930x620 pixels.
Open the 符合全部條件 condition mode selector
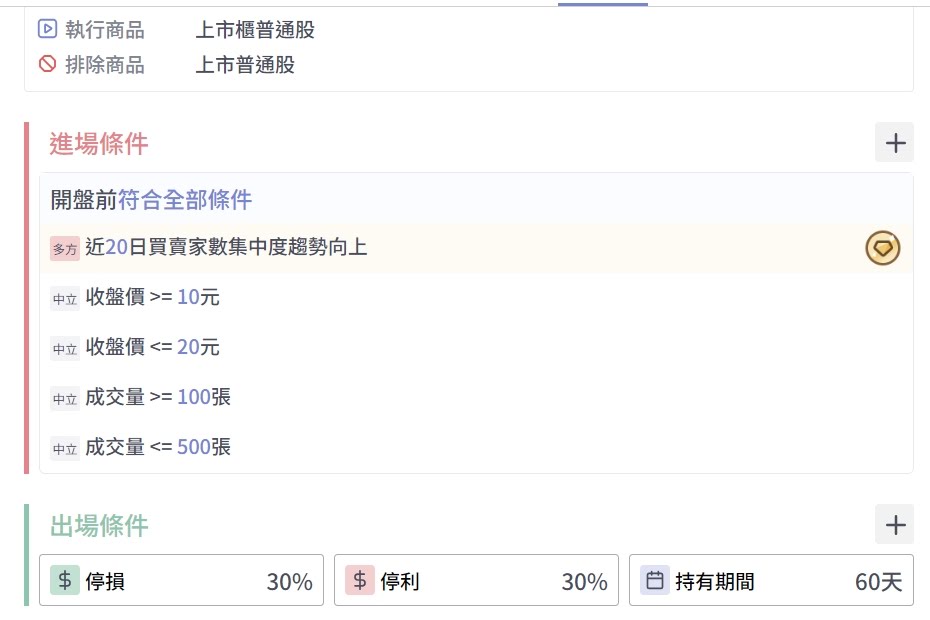coord(185,200)
